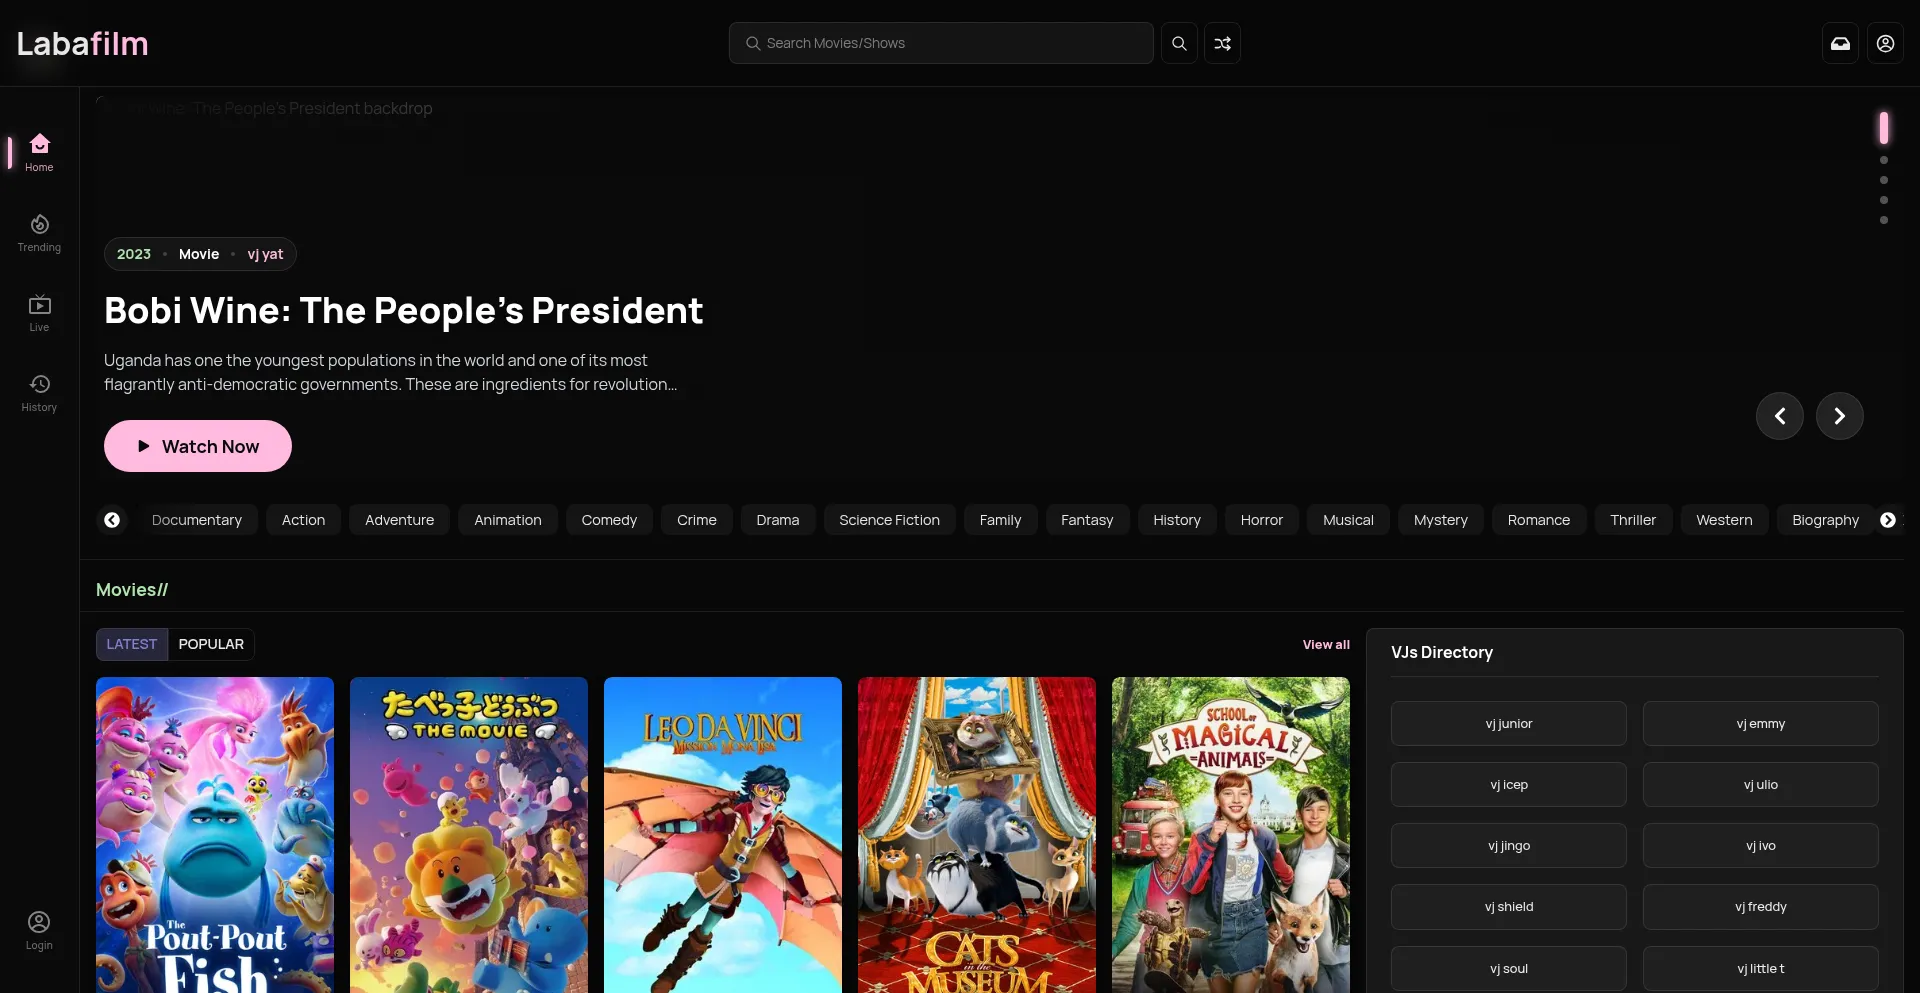Image resolution: width=1920 pixels, height=993 pixels.
Task: Choose the Family genre
Action: point(1001,520)
